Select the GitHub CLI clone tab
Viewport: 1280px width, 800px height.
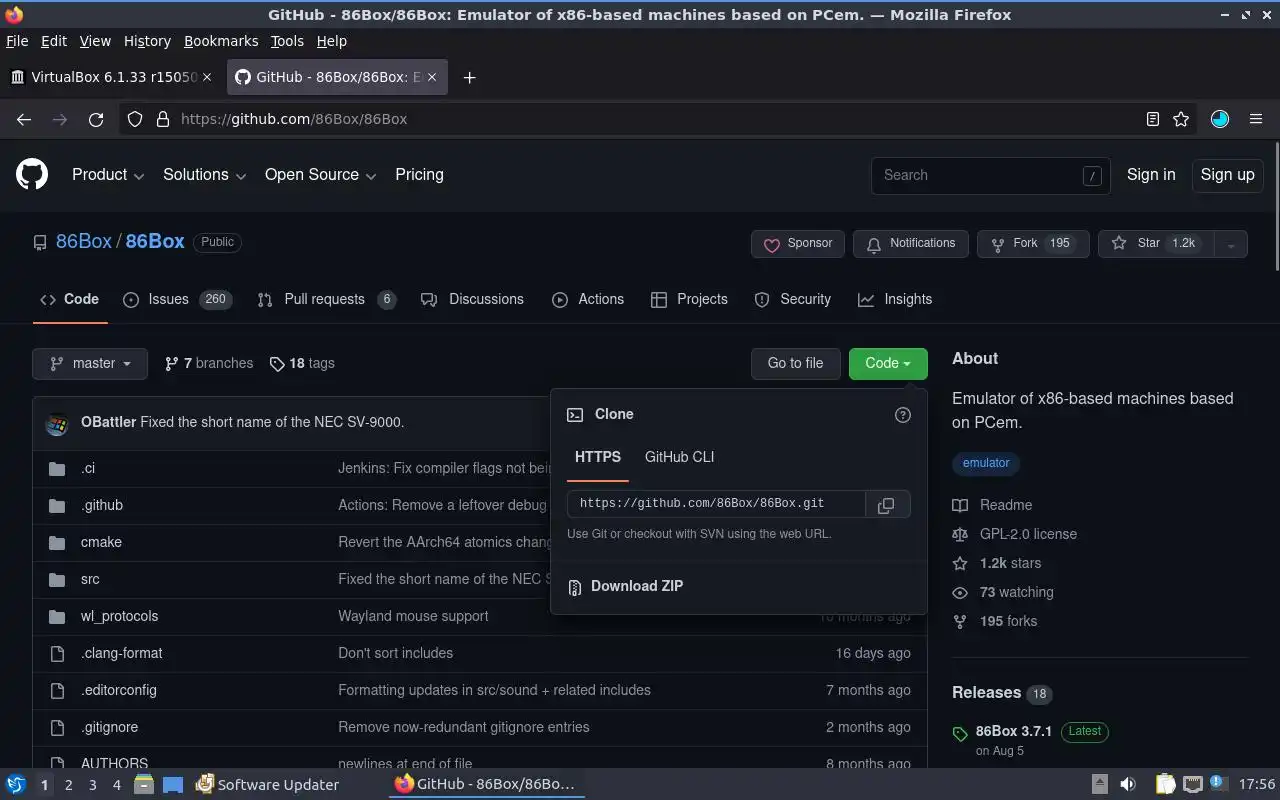point(679,457)
